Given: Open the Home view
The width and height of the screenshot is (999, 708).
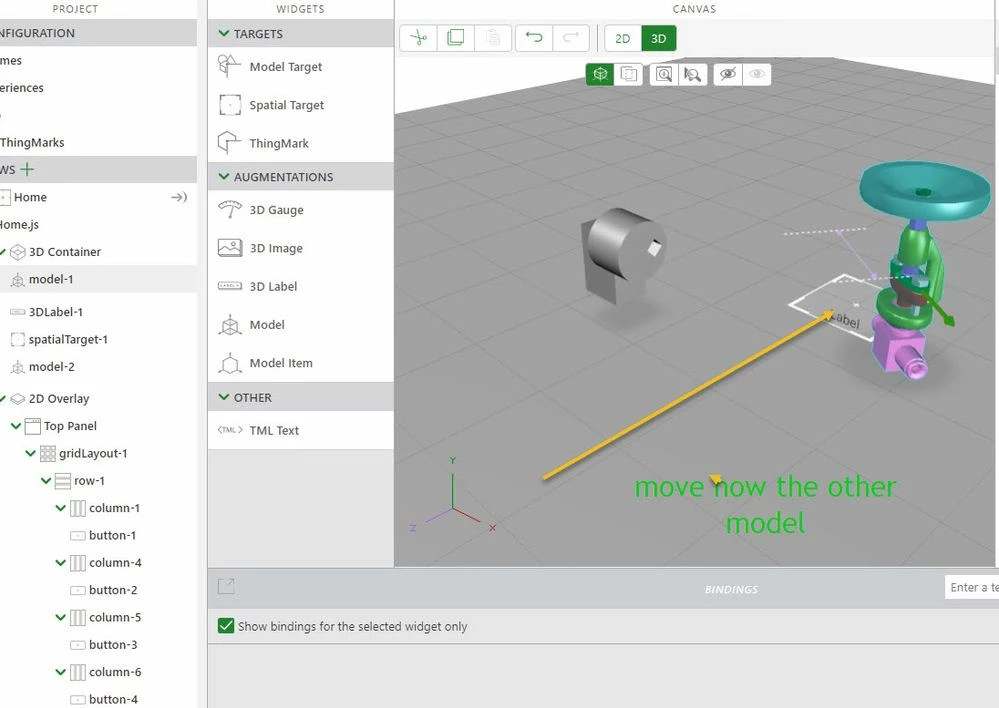Looking at the screenshot, I should pyautogui.click(x=30, y=197).
